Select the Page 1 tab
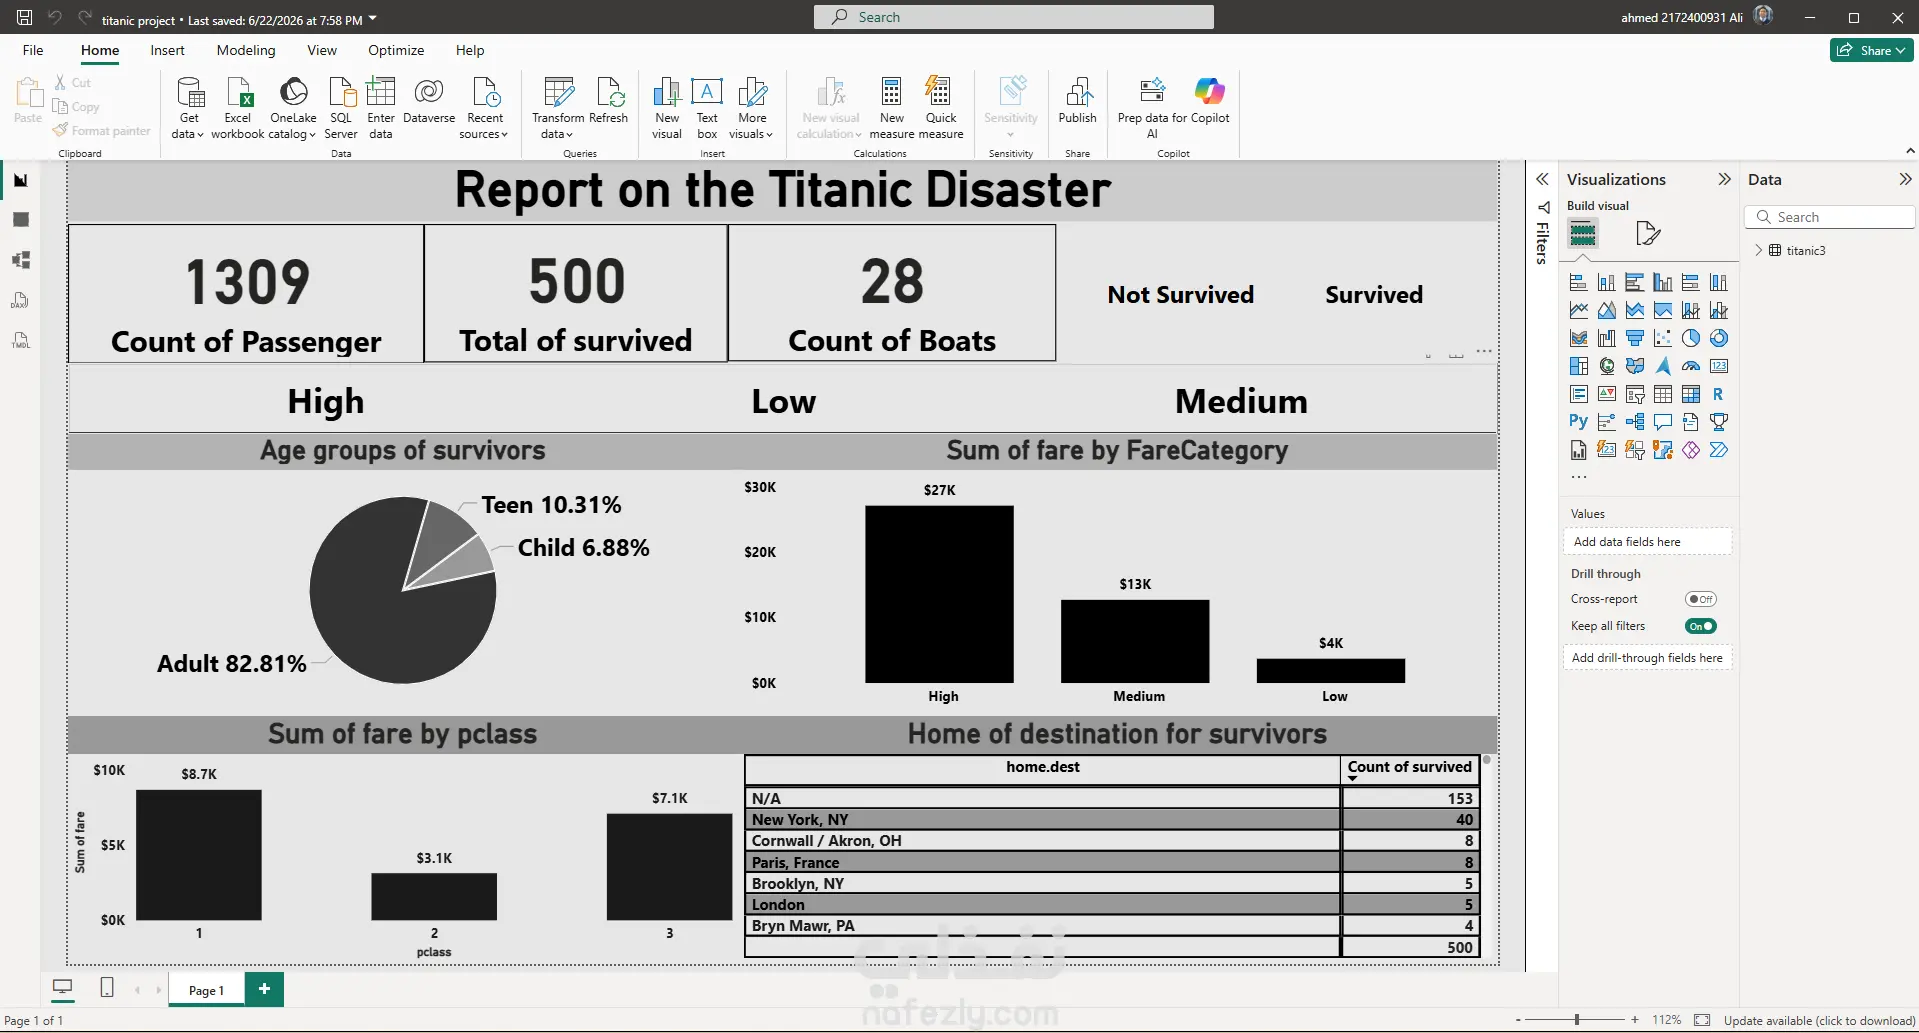The image size is (1919, 1033). click(206, 990)
